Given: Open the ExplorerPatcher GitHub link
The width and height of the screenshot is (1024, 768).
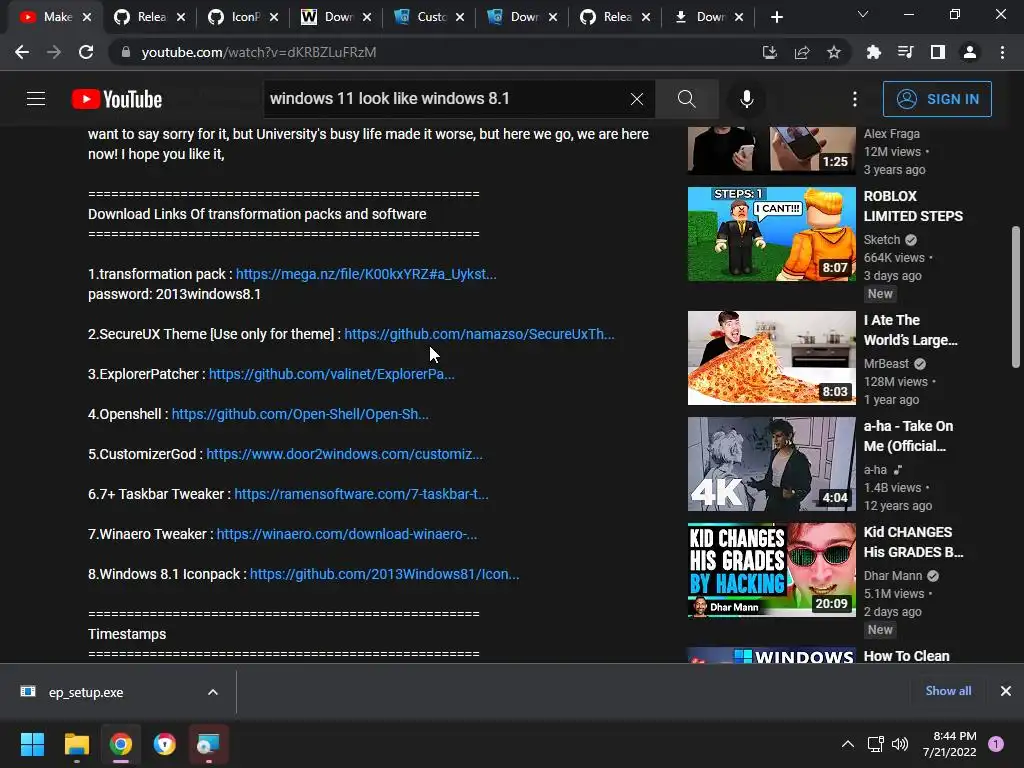Looking at the screenshot, I should 332,374.
